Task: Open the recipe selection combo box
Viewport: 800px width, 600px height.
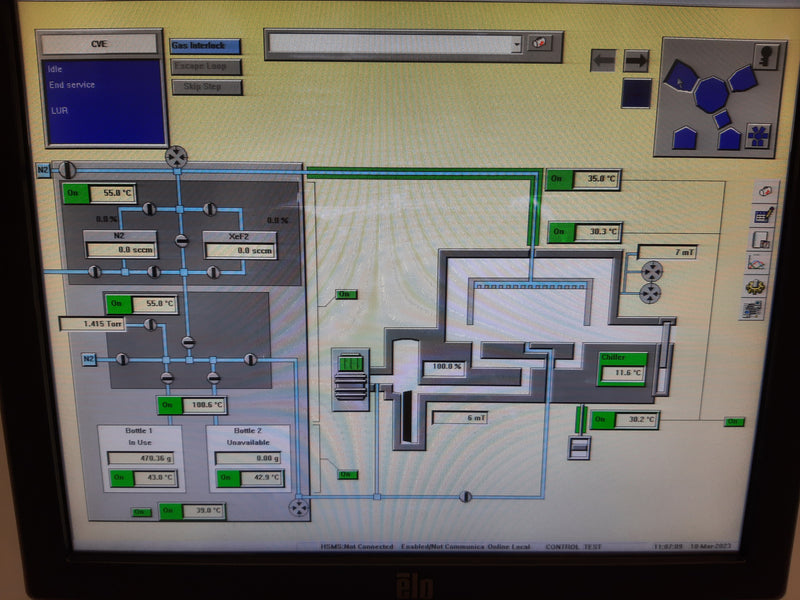Action: [x=389, y=44]
